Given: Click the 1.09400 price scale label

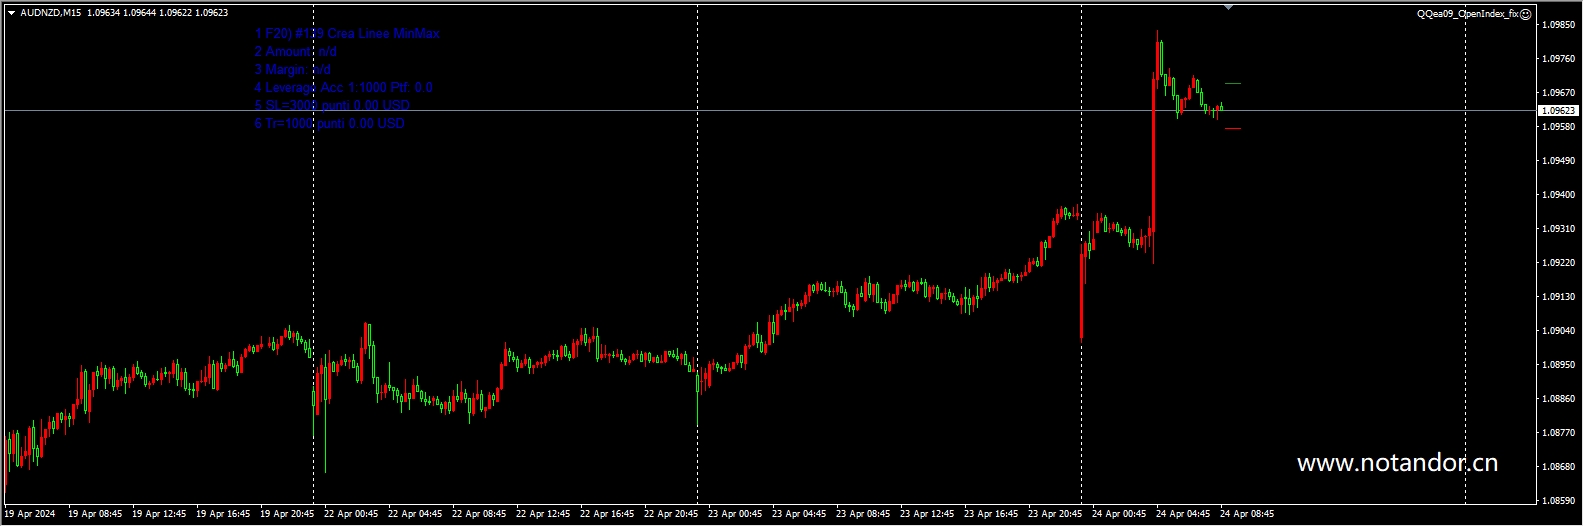Looking at the screenshot, I should pyautogui.click(x=1559, y=195).
